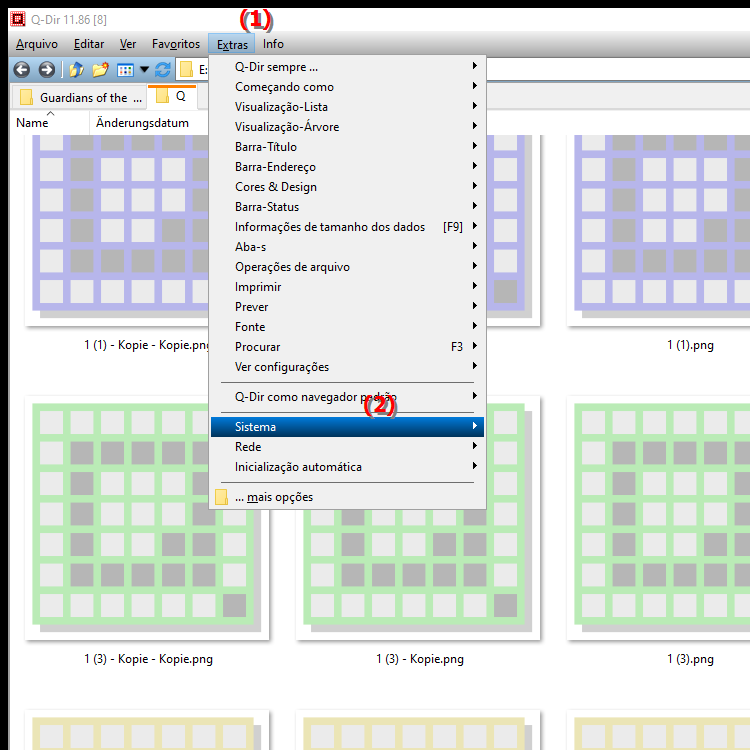Viewport: 750px width, 750px height.
Task: Click the folder up-level icon
Action: pos(77,70)
